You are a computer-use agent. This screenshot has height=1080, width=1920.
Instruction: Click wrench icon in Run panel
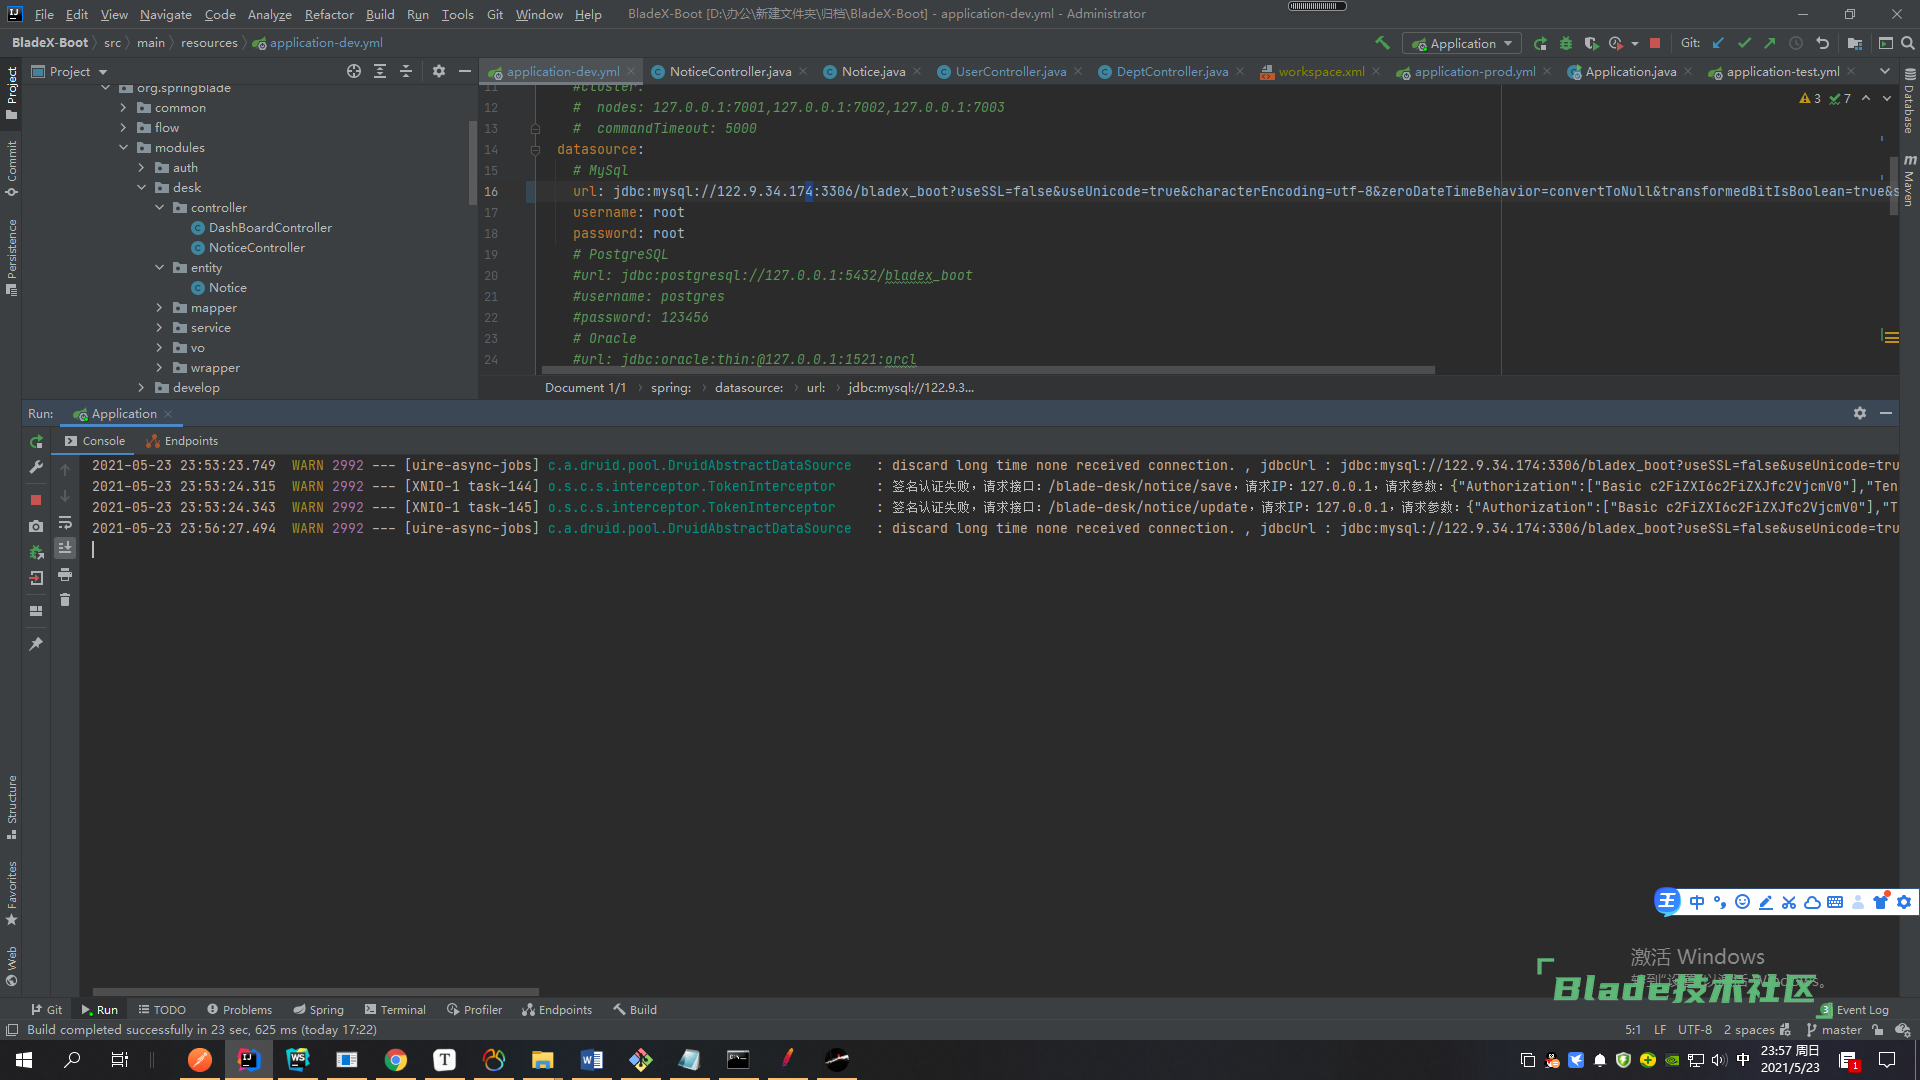(x=36, y=467)
